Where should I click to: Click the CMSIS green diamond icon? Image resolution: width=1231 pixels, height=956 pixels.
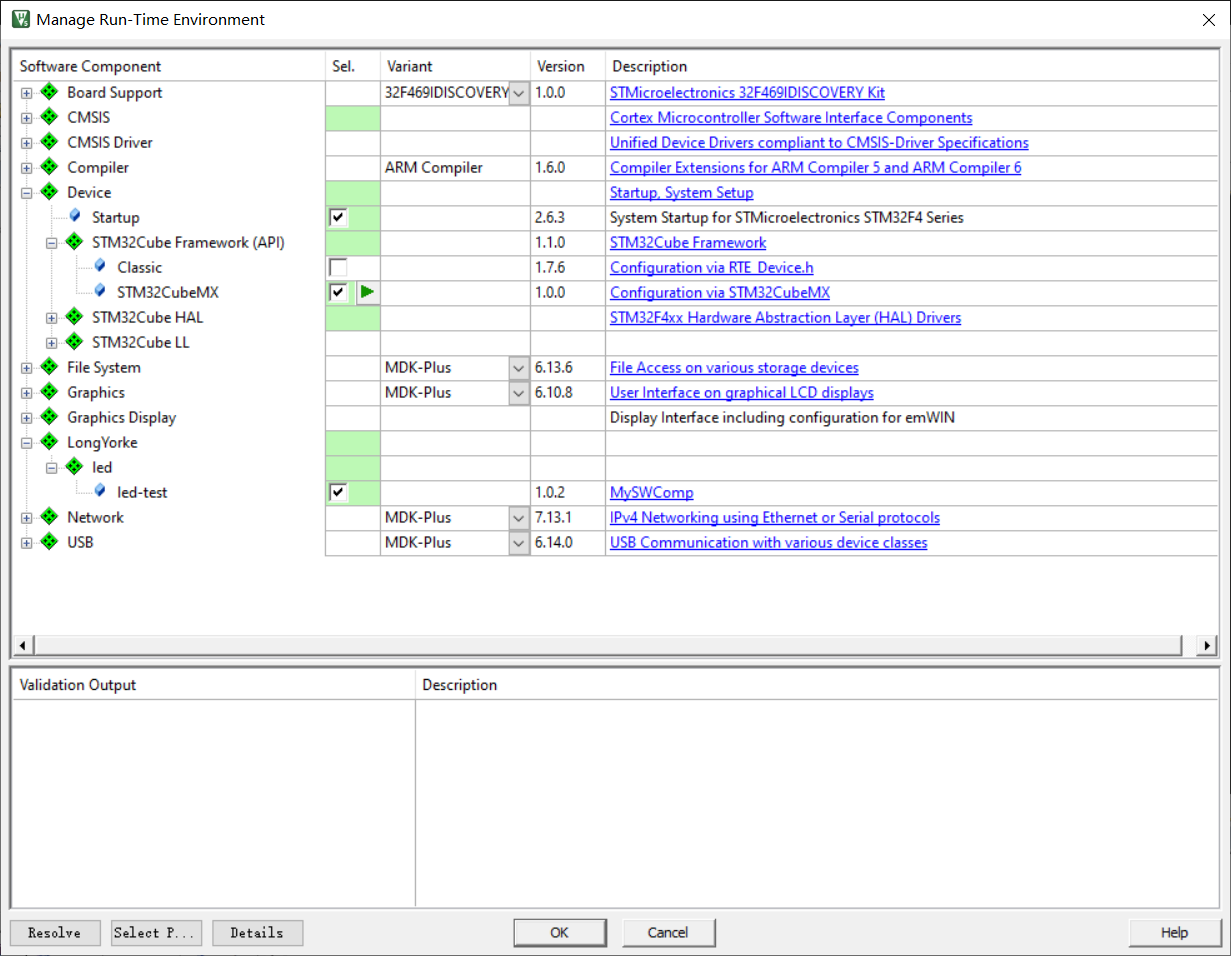(50, 118)
